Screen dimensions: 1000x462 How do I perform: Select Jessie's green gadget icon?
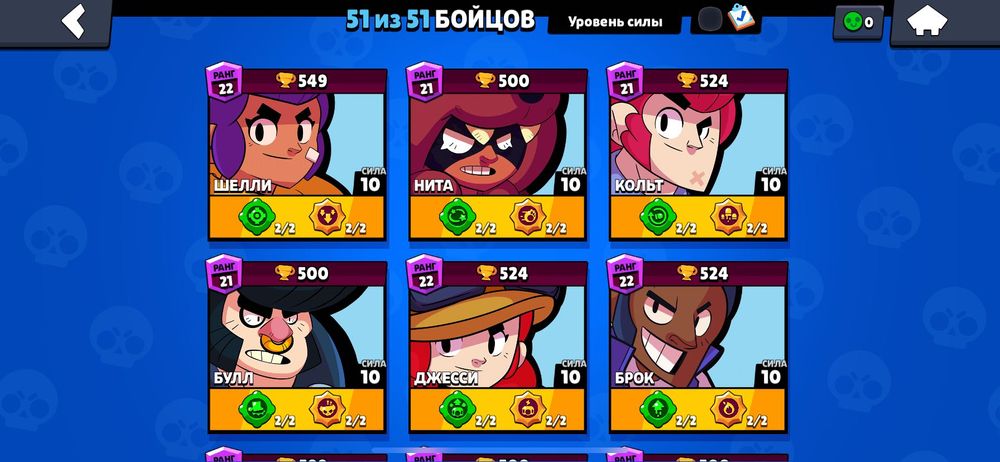point(457,409)
